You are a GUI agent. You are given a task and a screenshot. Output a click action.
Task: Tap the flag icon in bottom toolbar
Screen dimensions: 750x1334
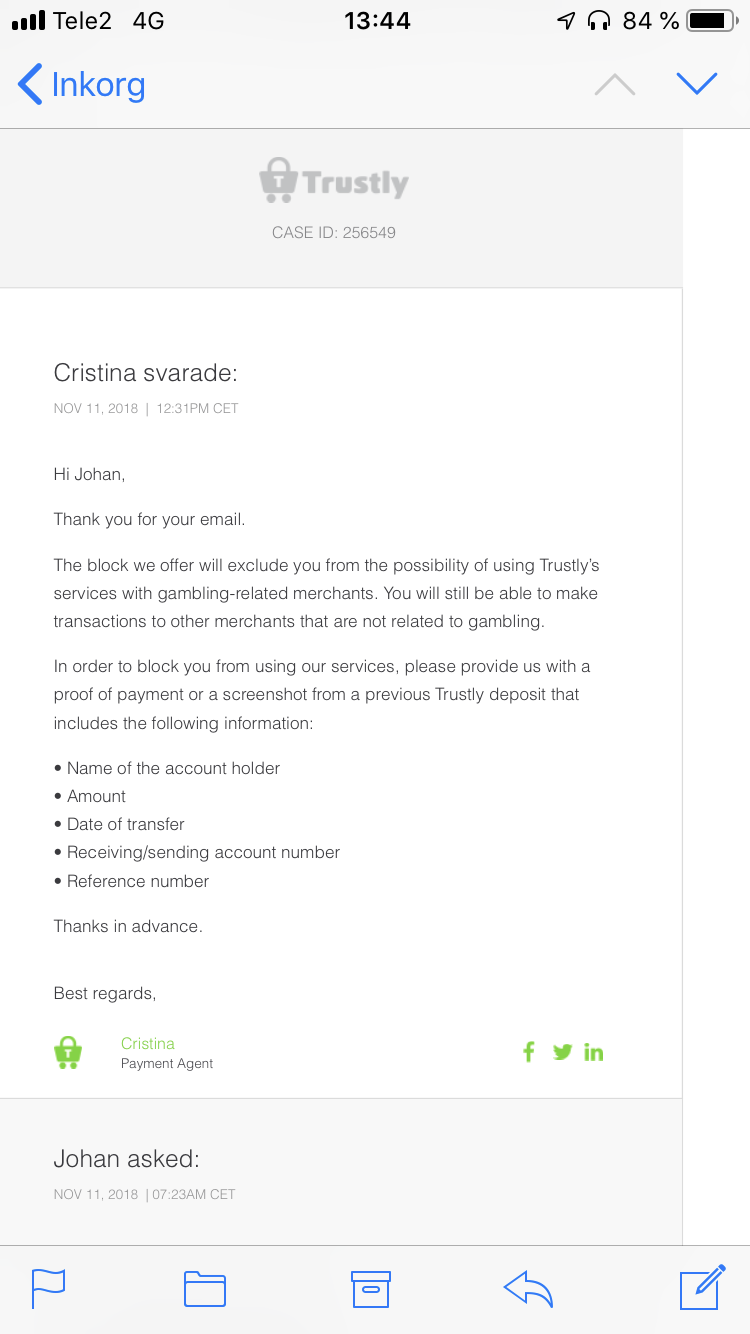(x=49, y=1288)
